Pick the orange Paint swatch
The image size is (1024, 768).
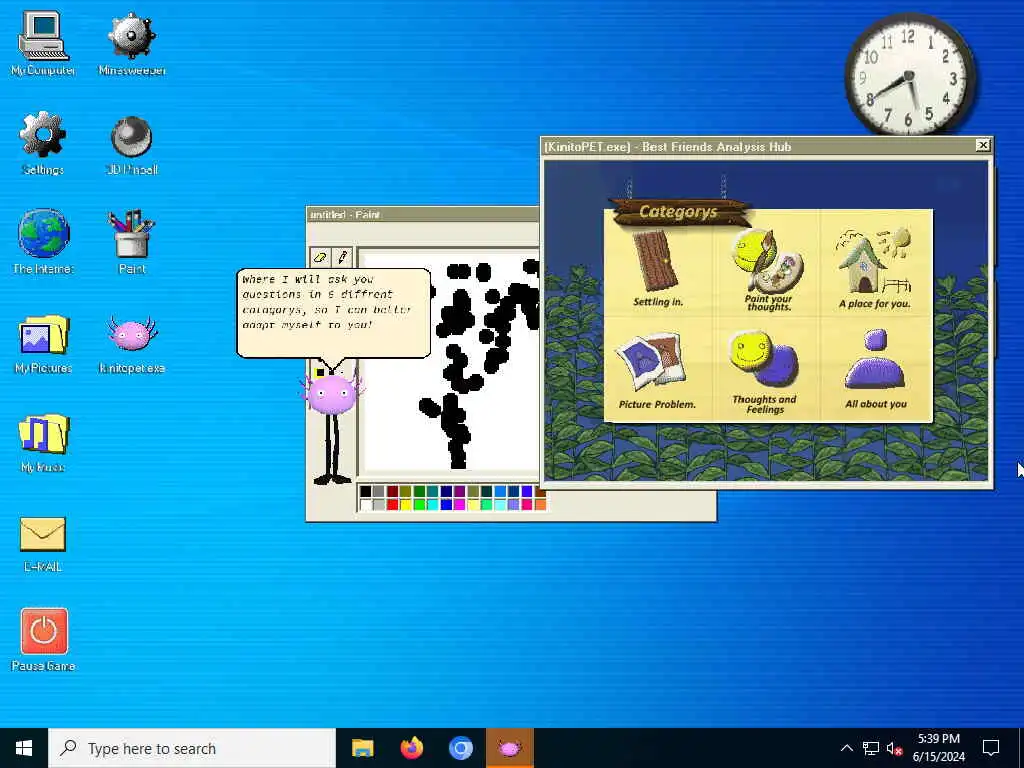(x=540, y=505)
